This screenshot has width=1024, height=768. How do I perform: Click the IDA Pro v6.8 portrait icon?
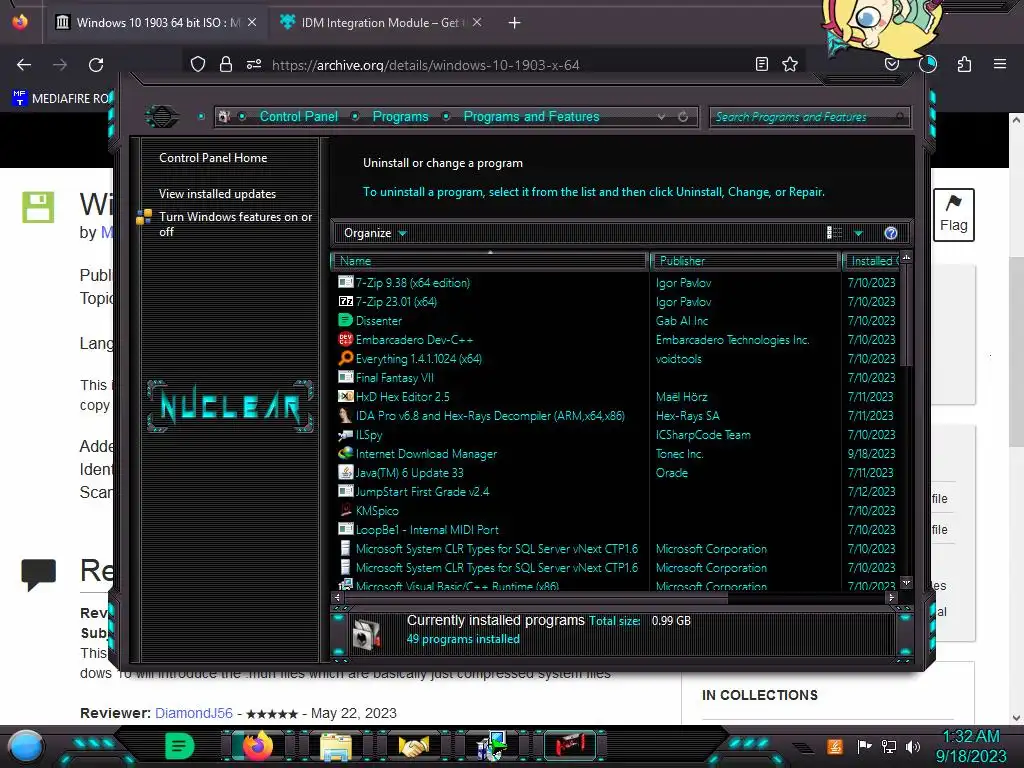click(345, 415)
